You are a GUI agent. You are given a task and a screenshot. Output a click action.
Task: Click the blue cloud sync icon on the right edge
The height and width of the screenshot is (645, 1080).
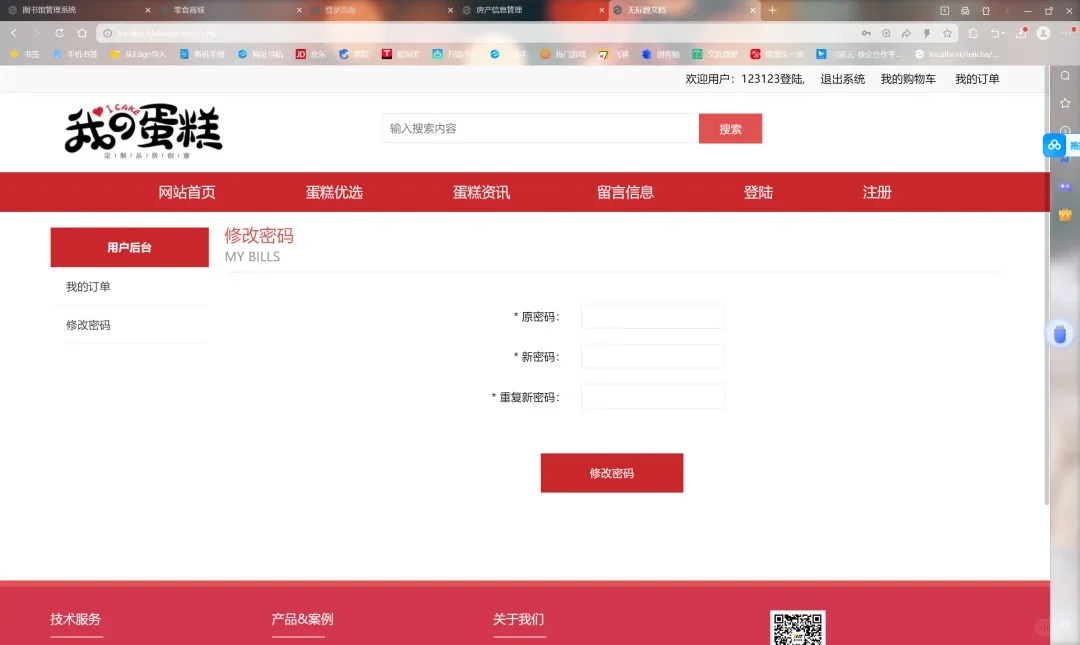click(1054, 144)
